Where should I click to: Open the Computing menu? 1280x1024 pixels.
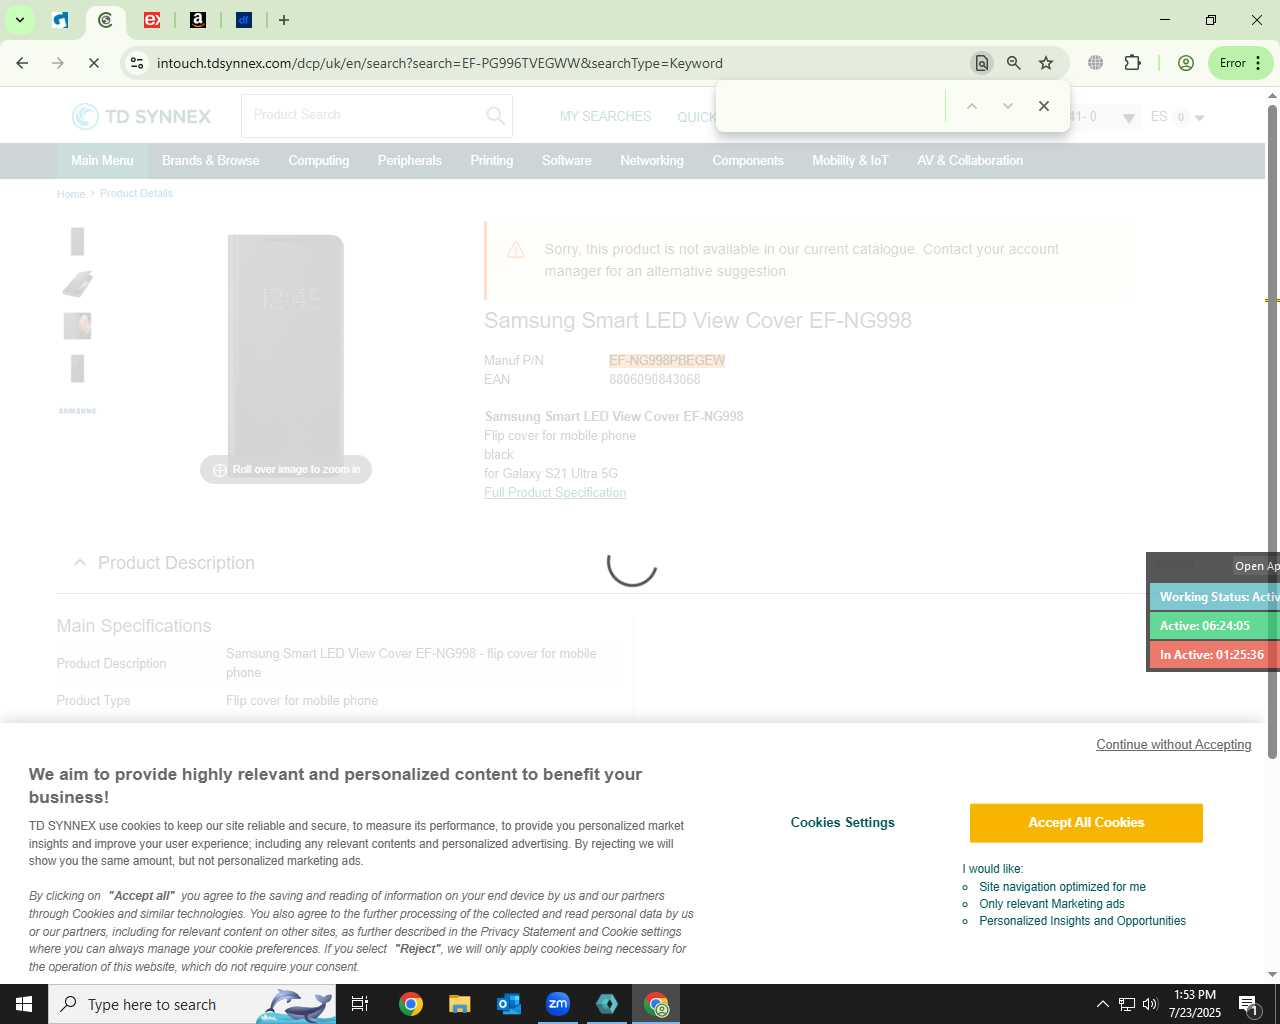[x=319, y=160]
